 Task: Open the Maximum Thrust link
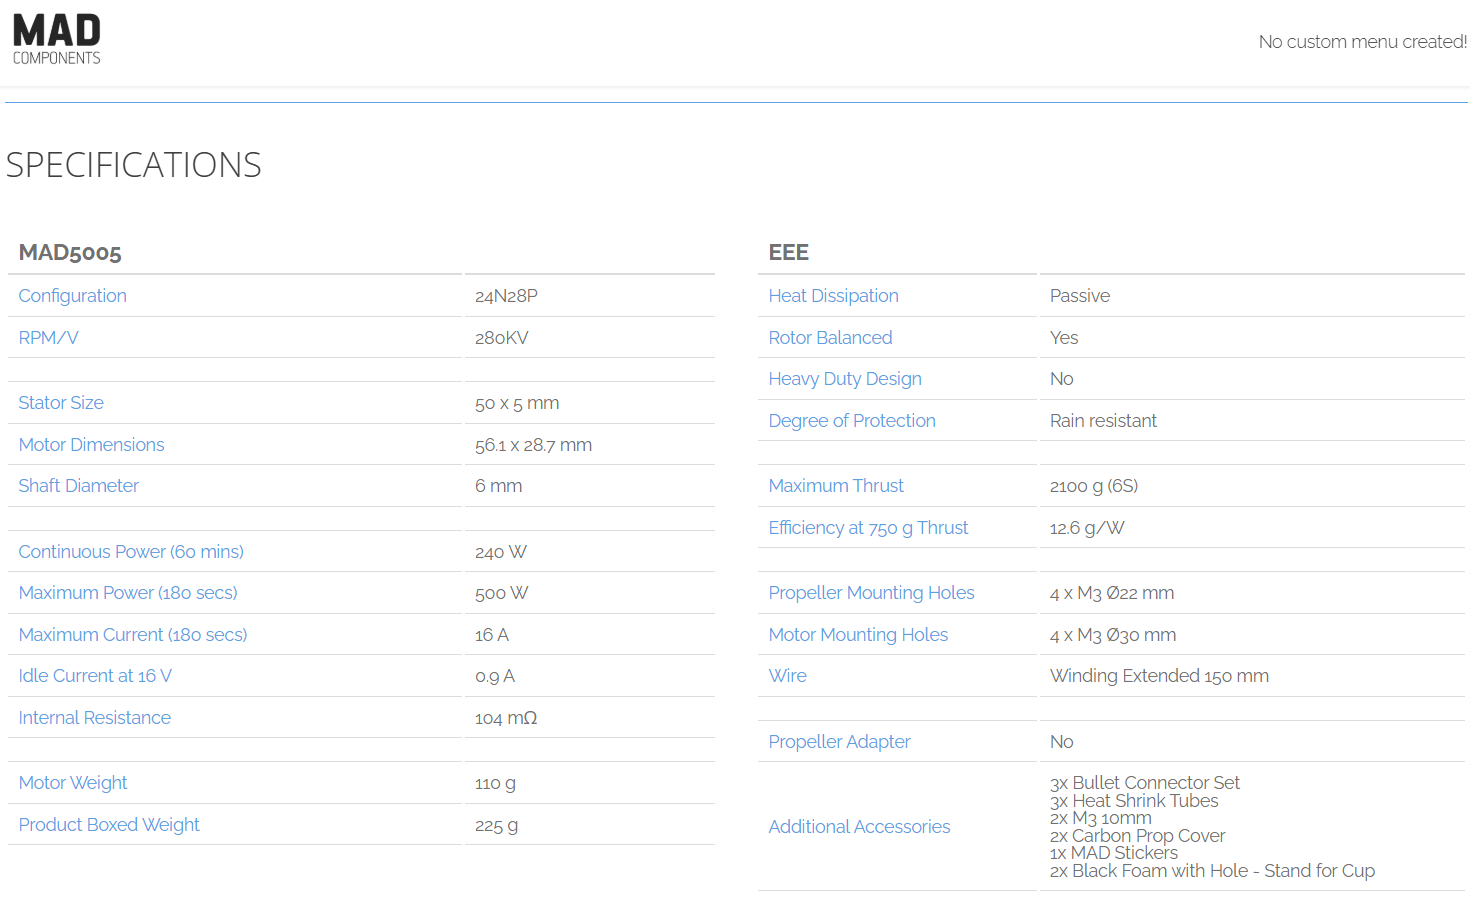[x=836, y=486]
